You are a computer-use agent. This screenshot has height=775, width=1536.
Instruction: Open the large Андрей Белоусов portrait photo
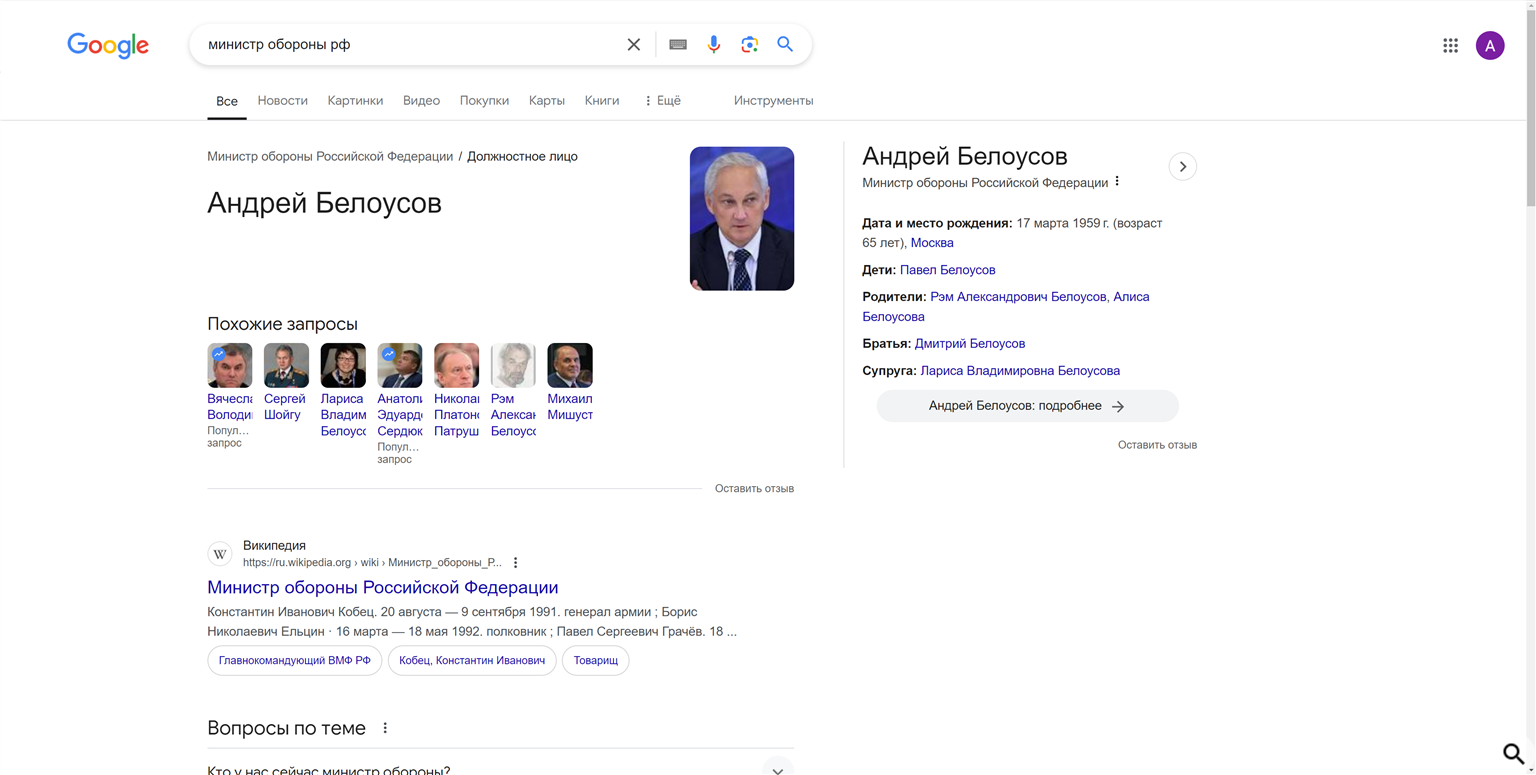742,219
